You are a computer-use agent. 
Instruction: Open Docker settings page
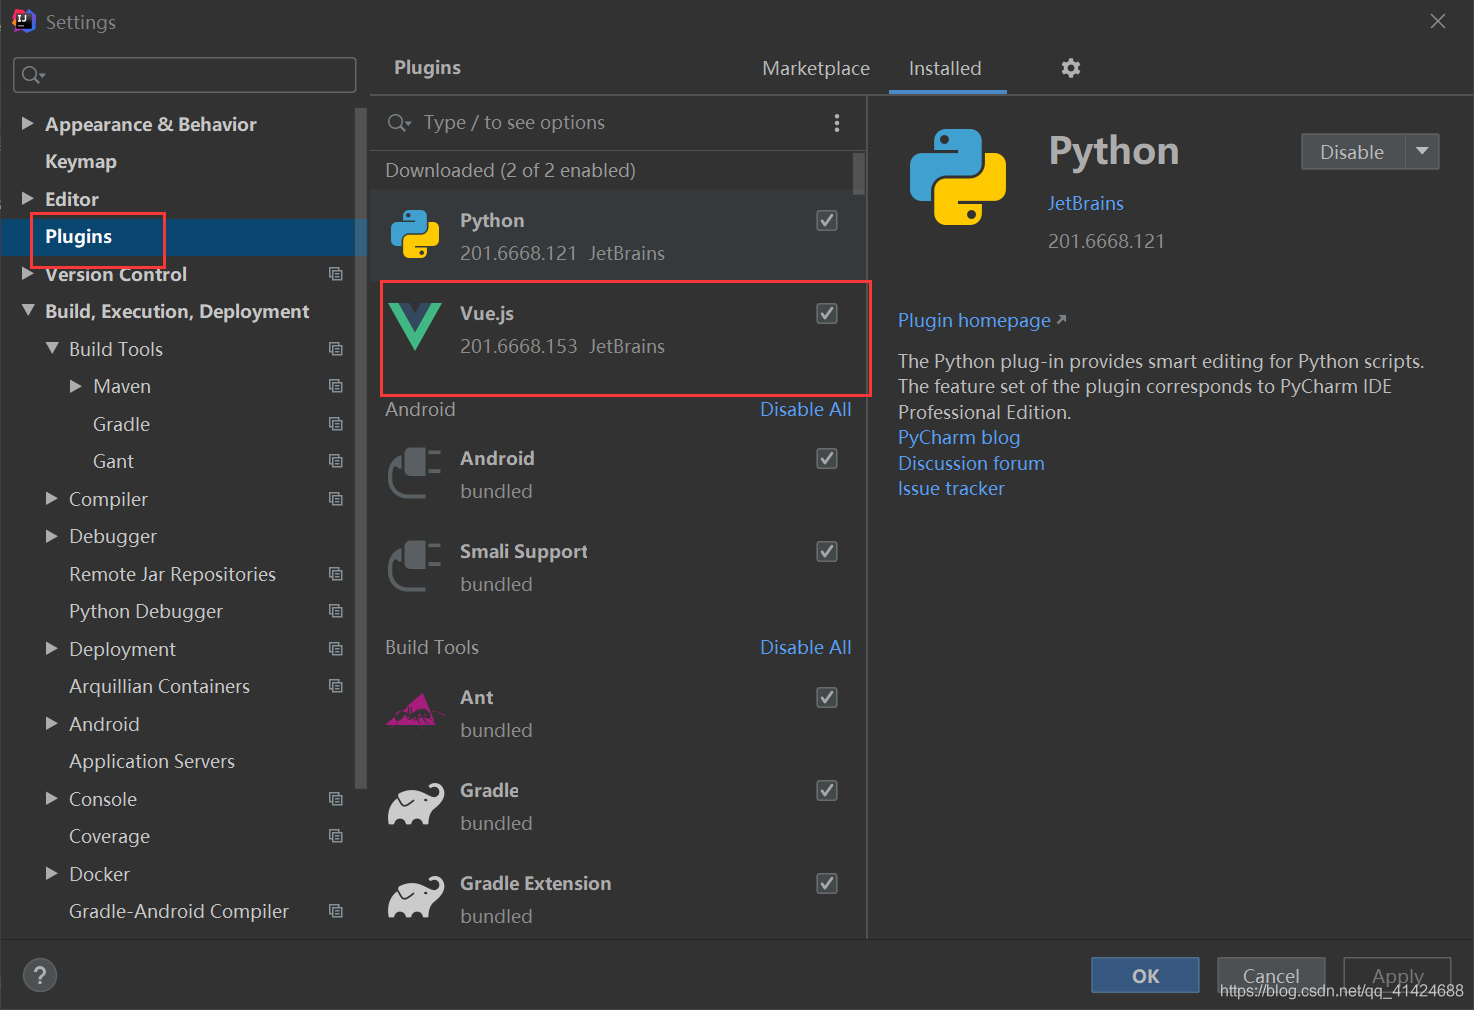(100, 874)
